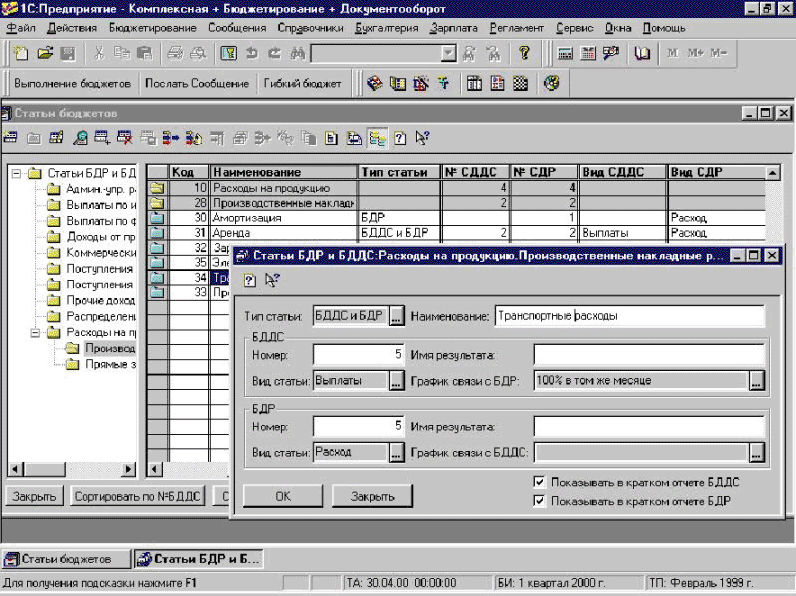Open the Сервис menu
This screenshot has height=596, width=796.
pos(574,28)
